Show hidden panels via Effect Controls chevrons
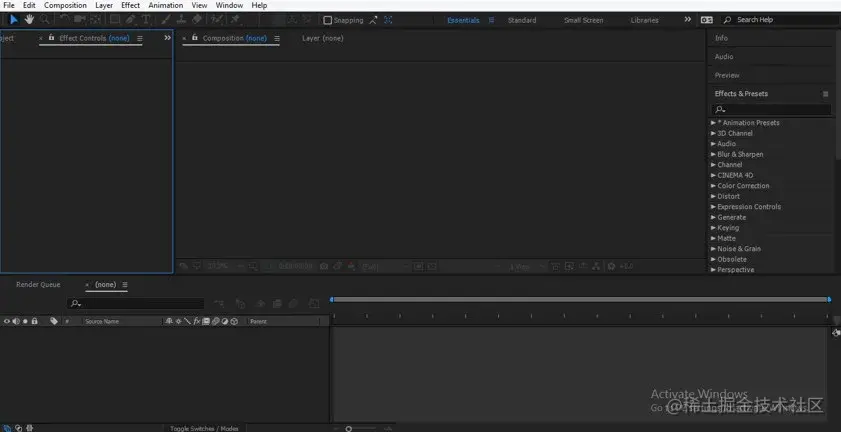 coord(167,38)
